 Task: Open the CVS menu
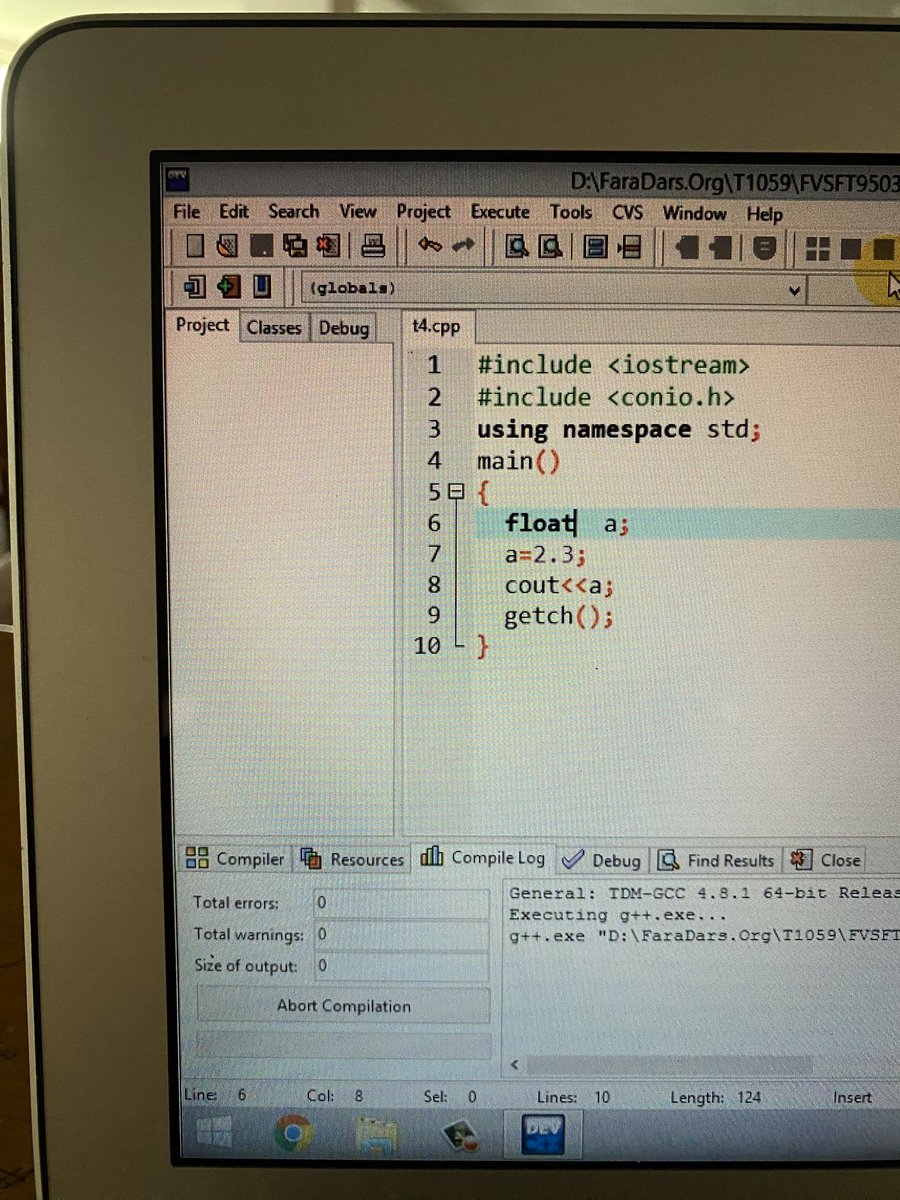coord(628,213)
